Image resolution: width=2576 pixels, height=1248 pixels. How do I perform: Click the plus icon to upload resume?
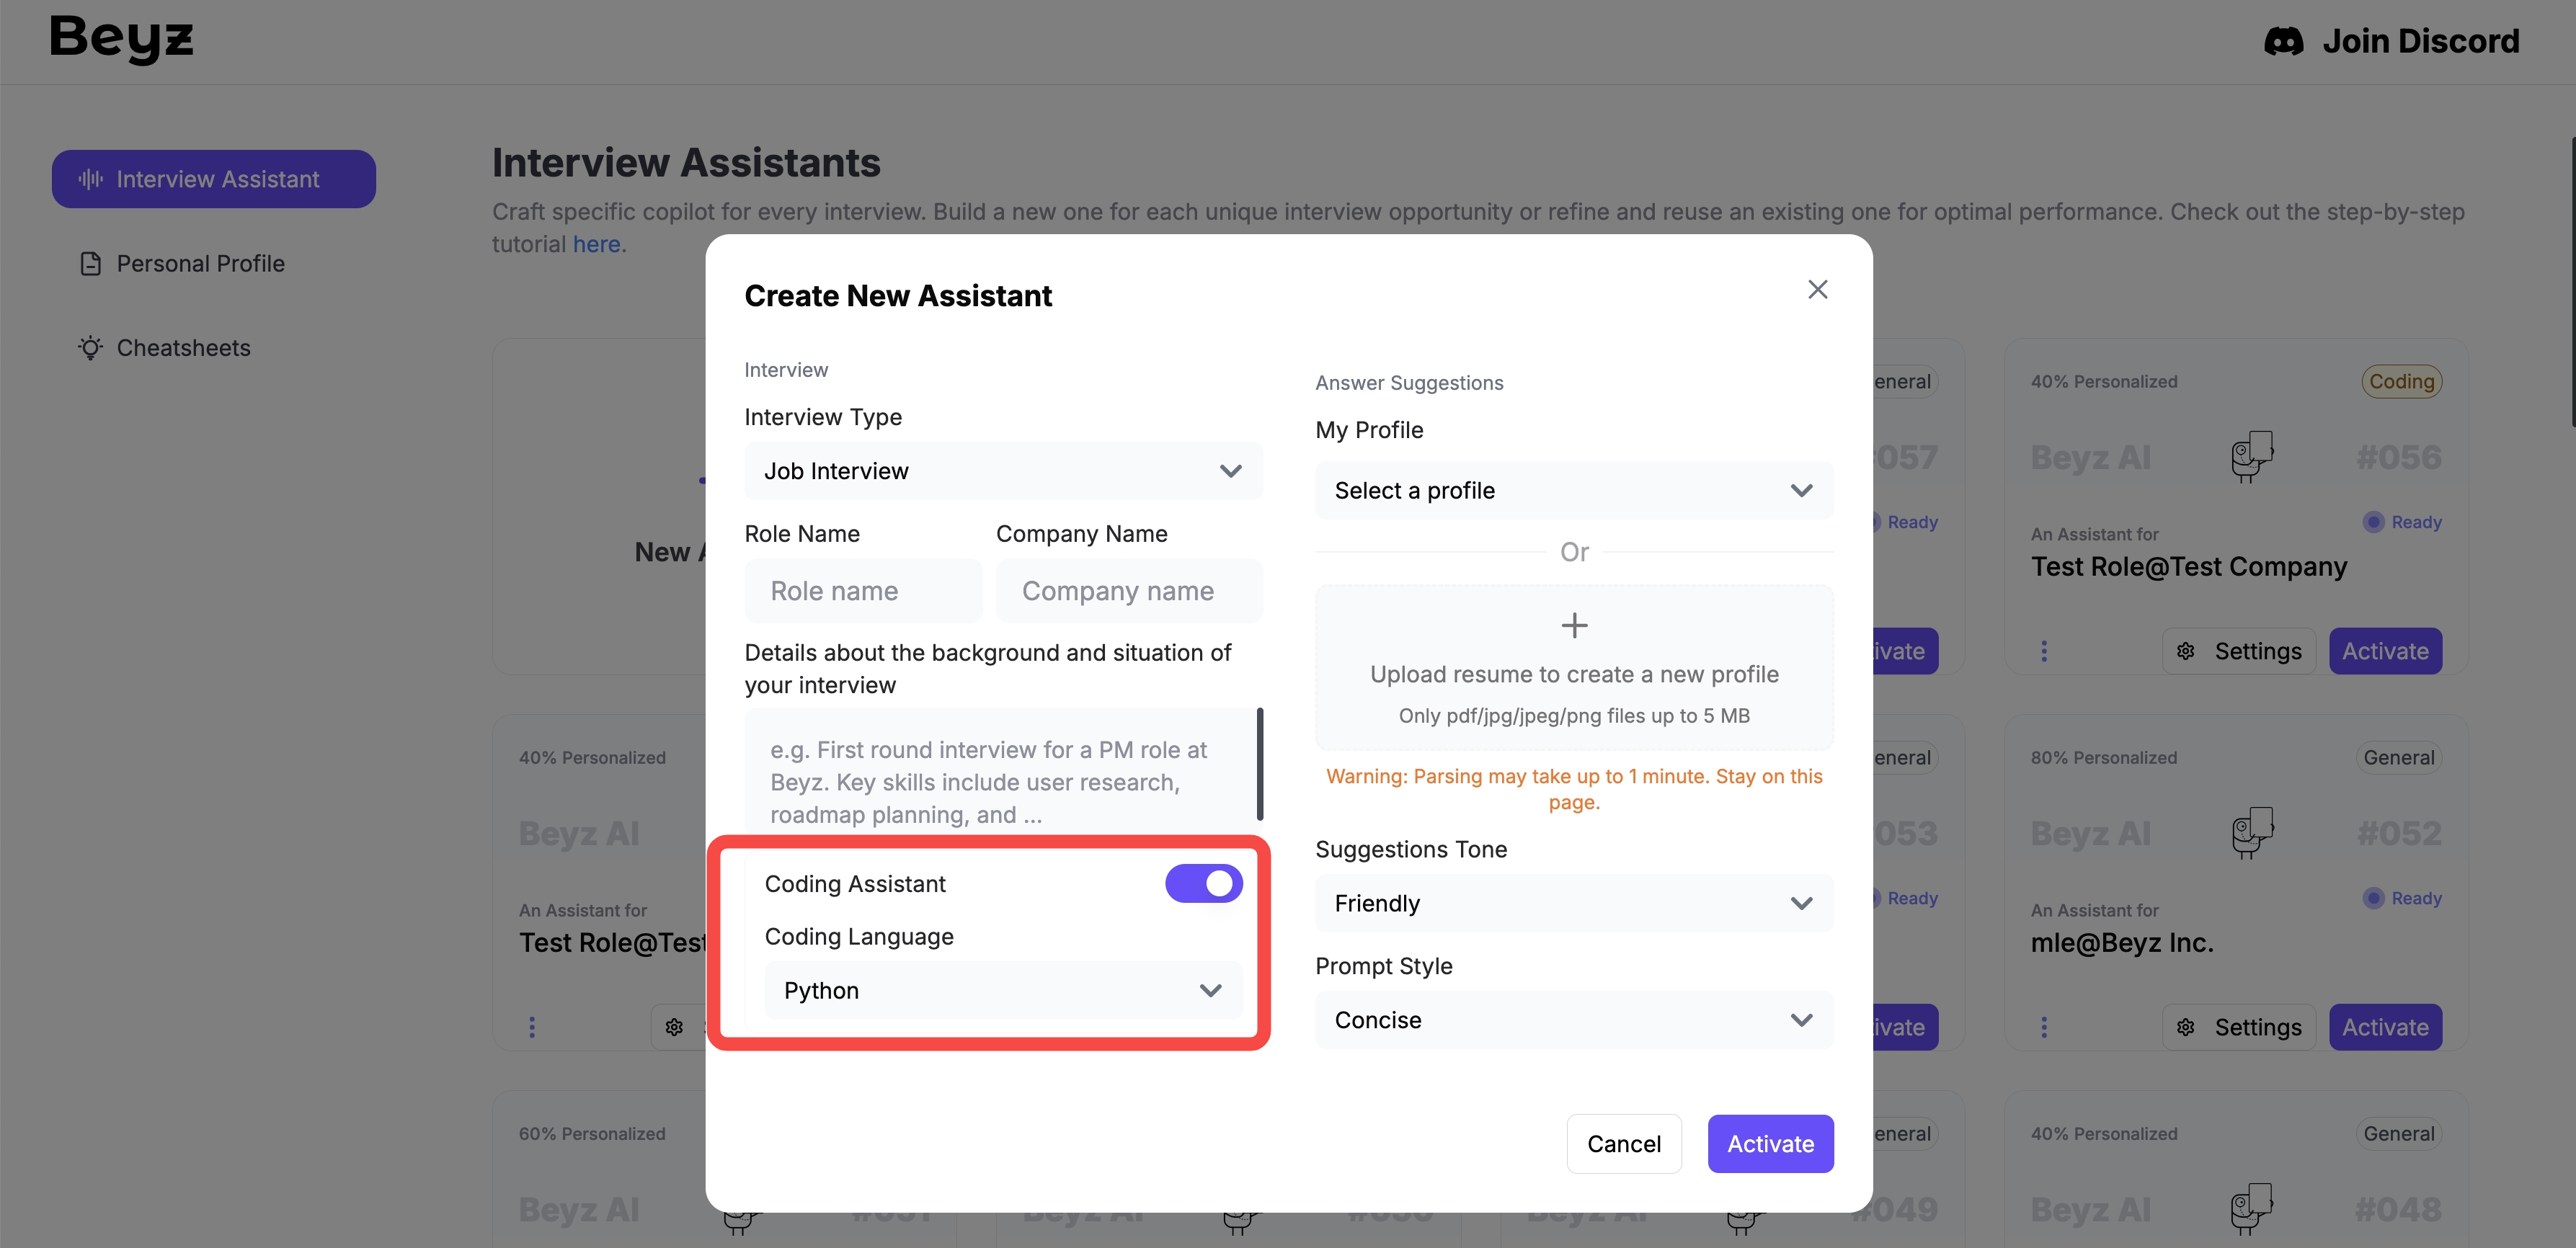pos(1574,626)
